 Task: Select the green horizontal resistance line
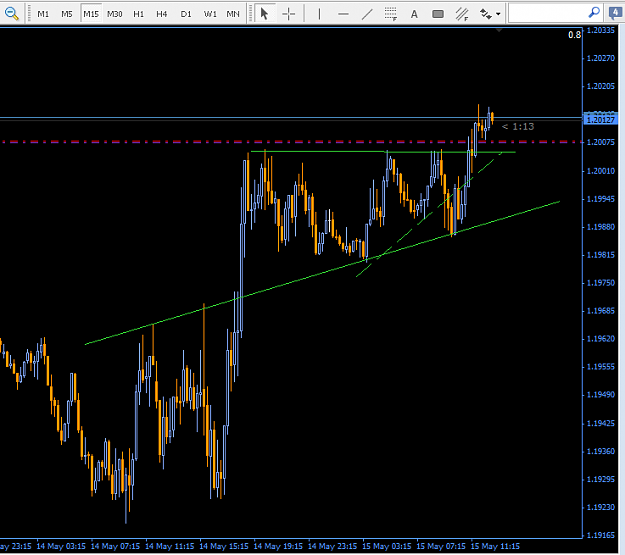tap(383, 152)
